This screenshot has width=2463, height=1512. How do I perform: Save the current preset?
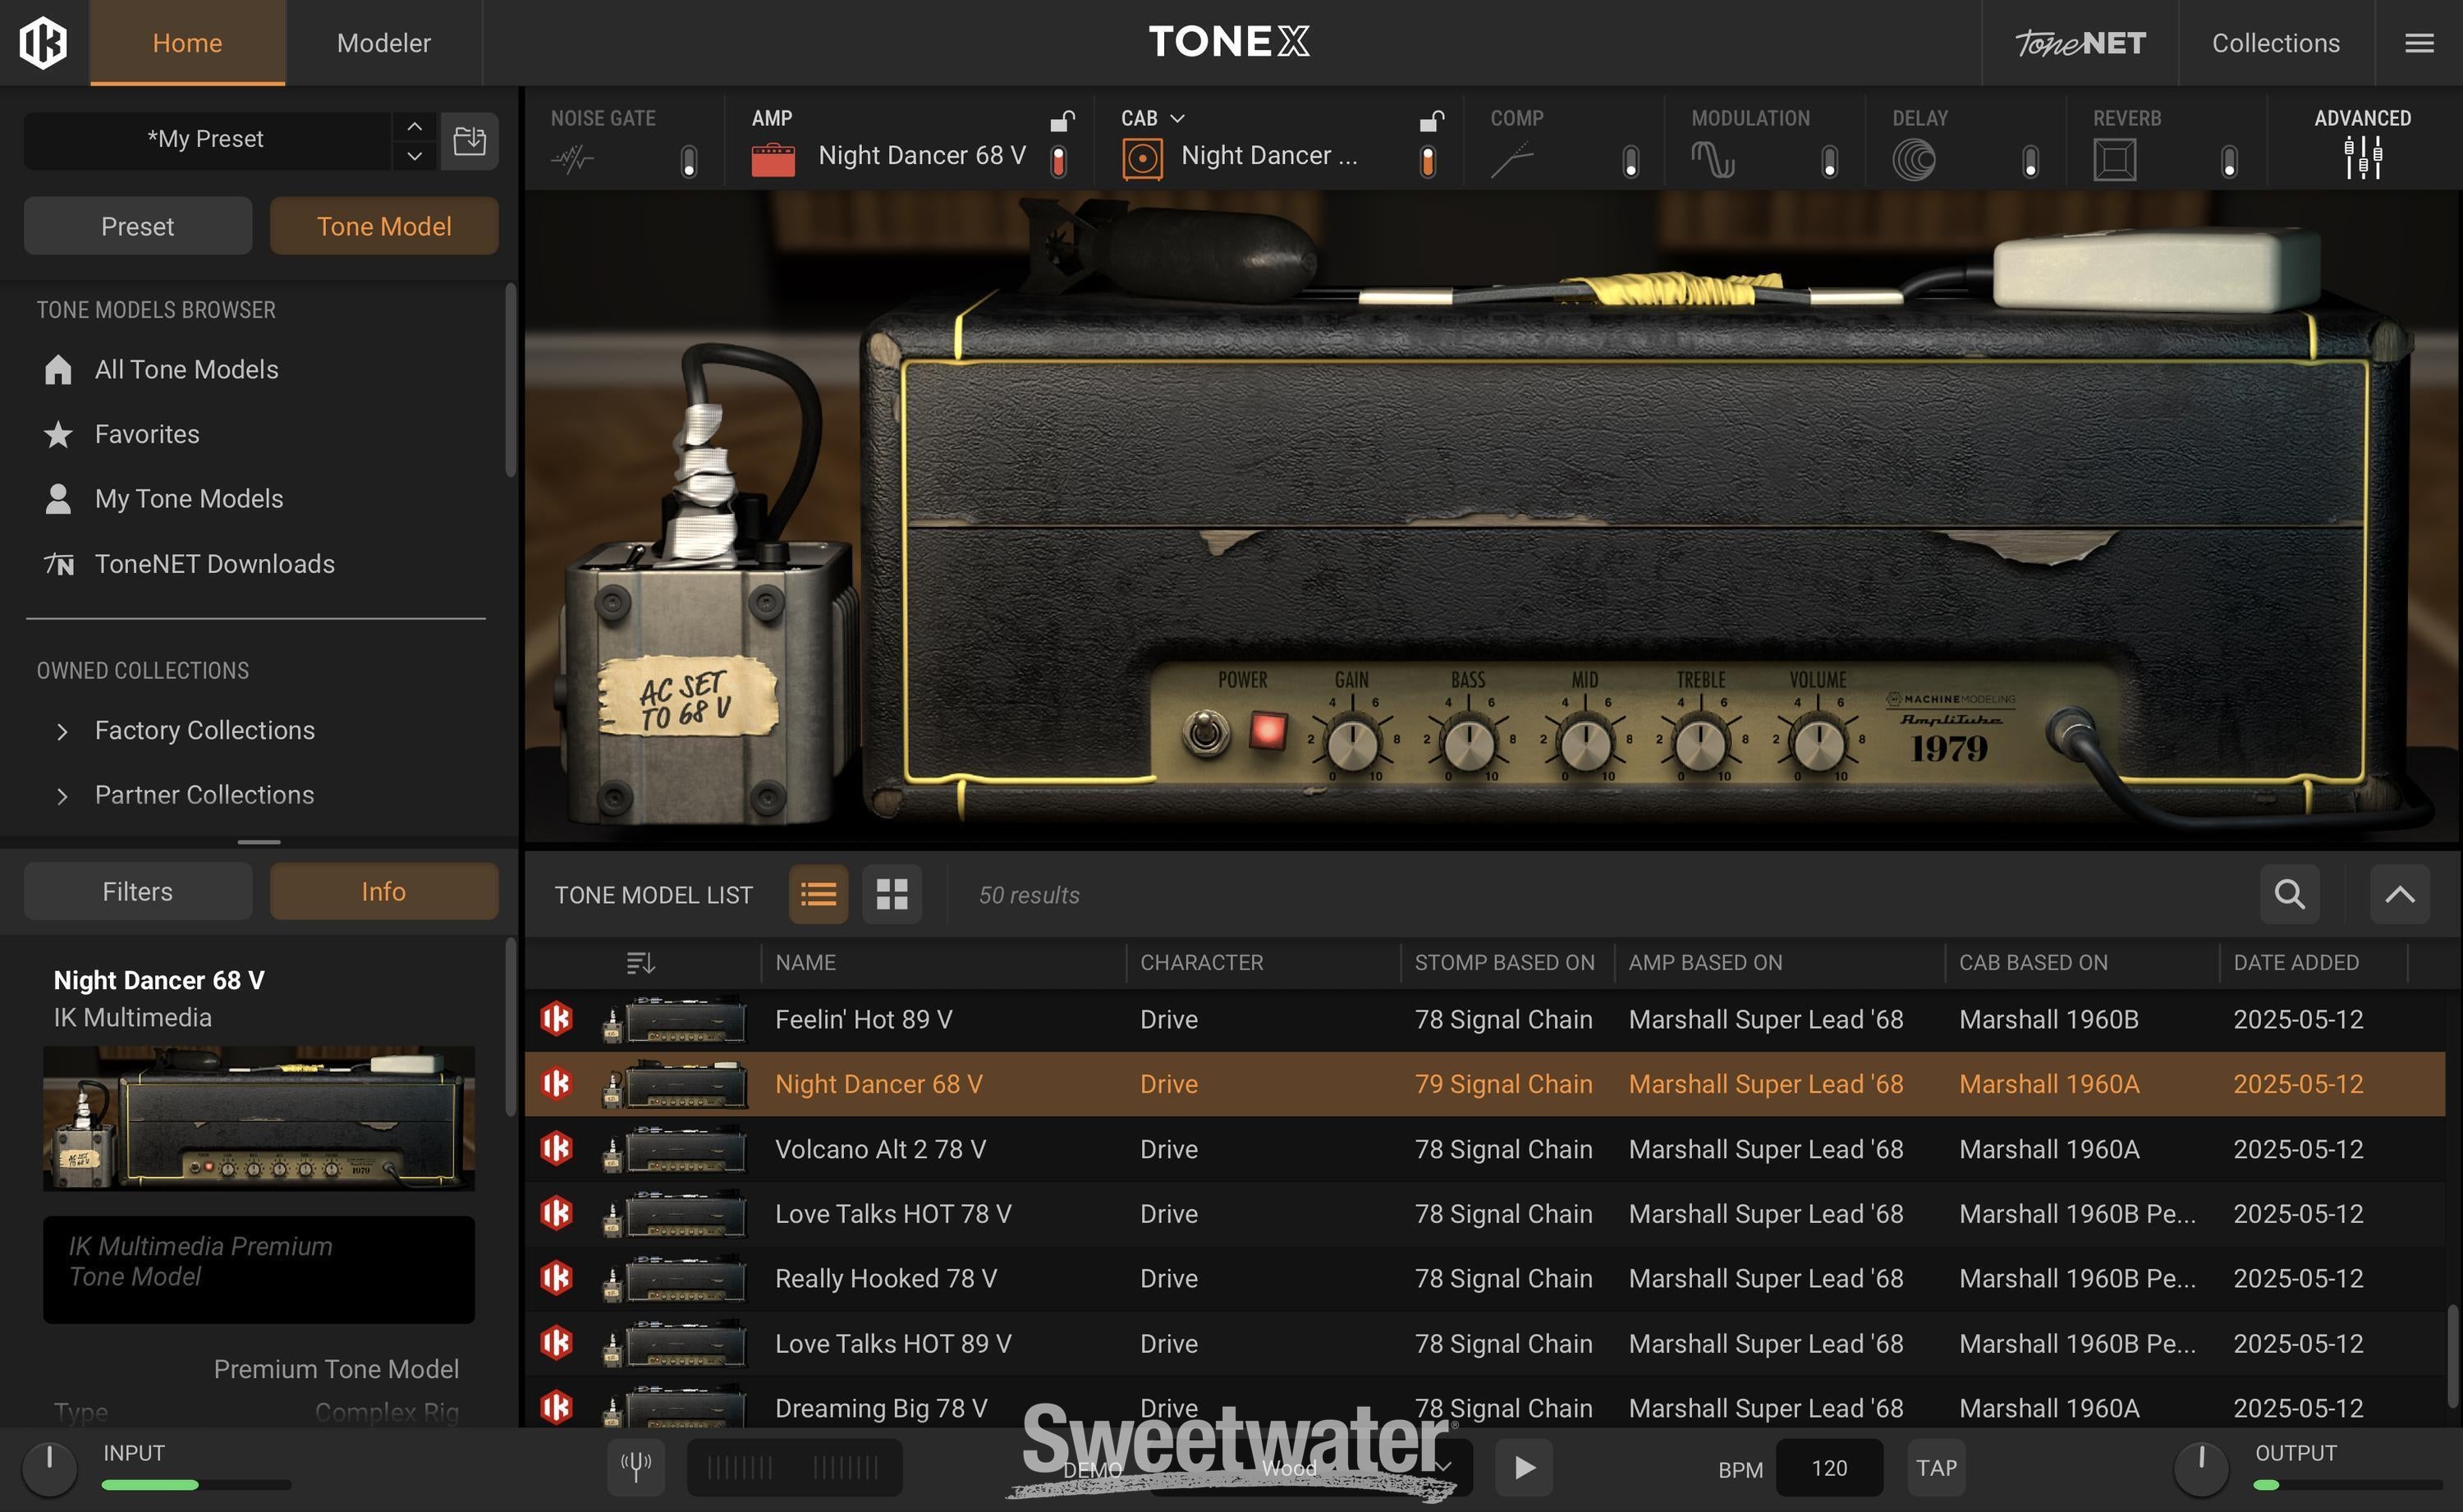point(470,140)
